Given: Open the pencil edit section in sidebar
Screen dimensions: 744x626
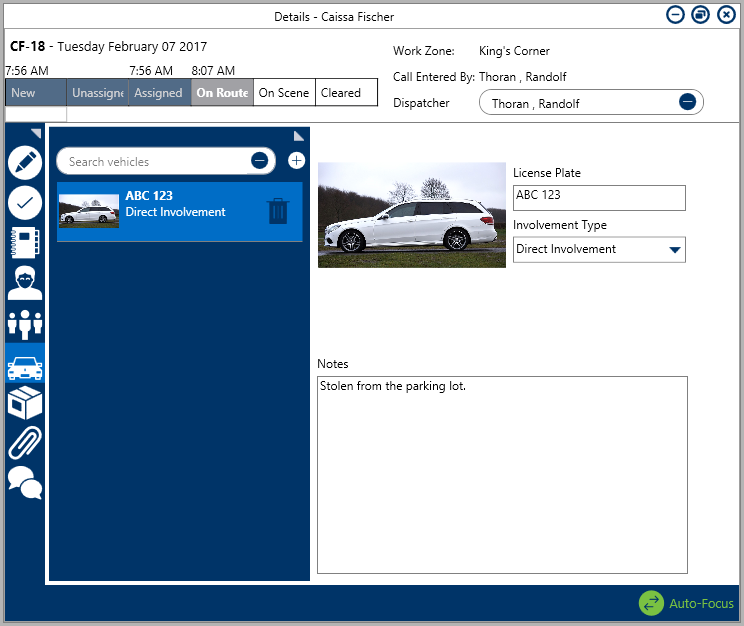Looking at the screenshot, I should [25, 163].
